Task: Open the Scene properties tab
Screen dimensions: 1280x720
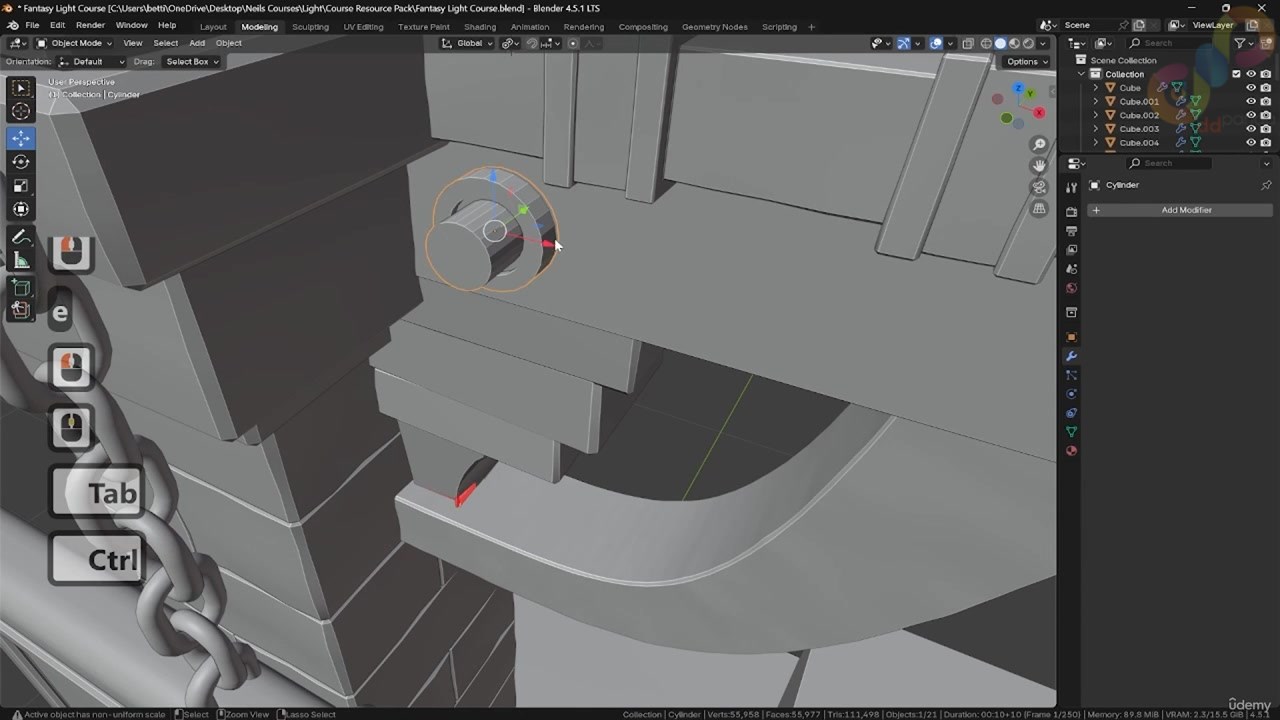Action: (1071, 269)
